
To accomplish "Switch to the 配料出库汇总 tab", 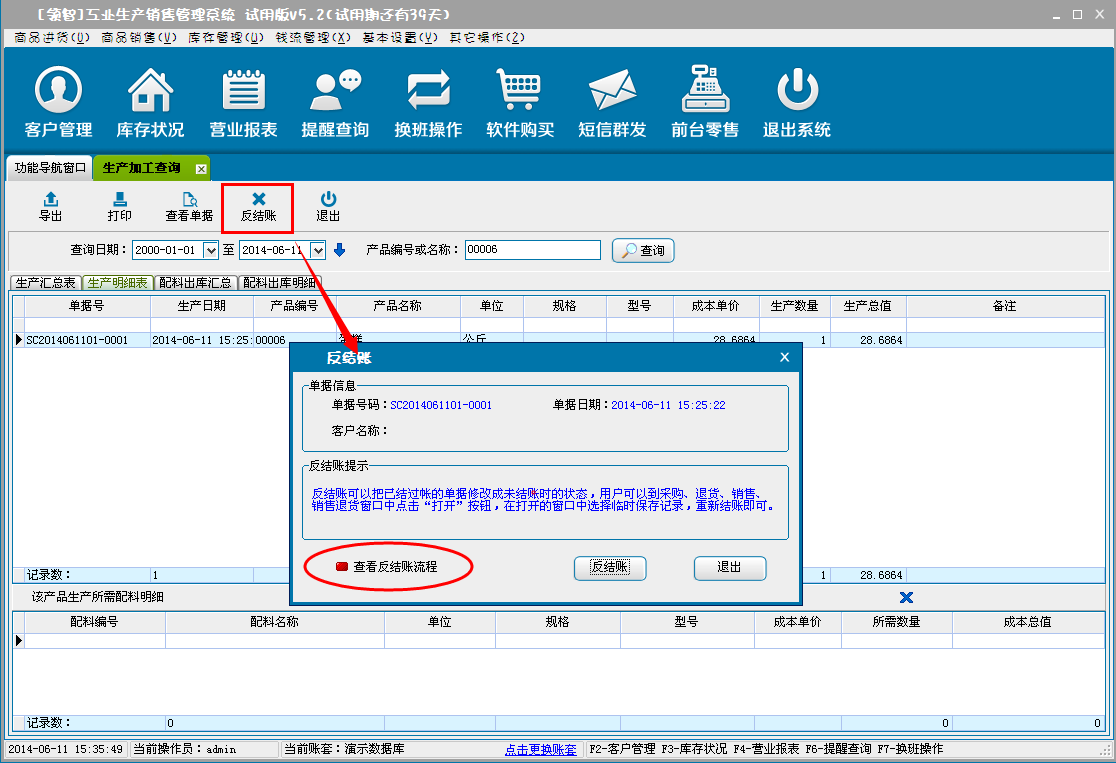I will [x=196, y=283].
